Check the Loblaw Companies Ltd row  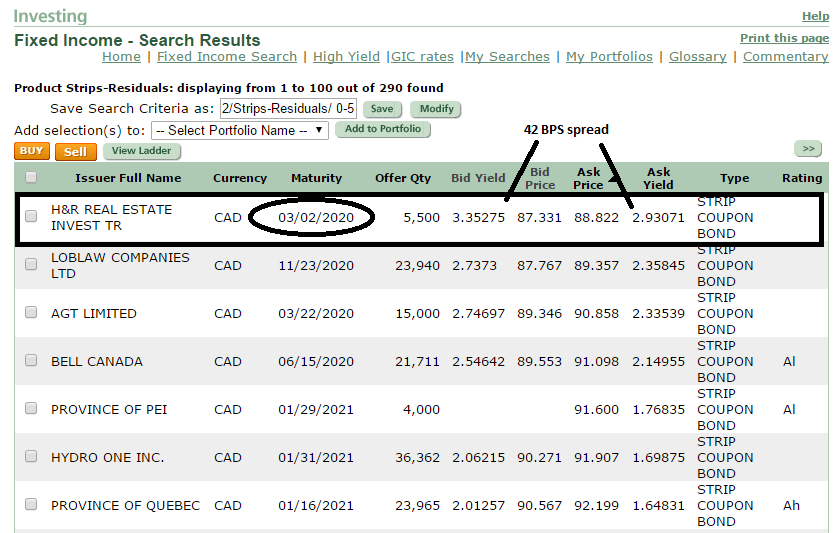pyautogui.click(x=31, y=264)
